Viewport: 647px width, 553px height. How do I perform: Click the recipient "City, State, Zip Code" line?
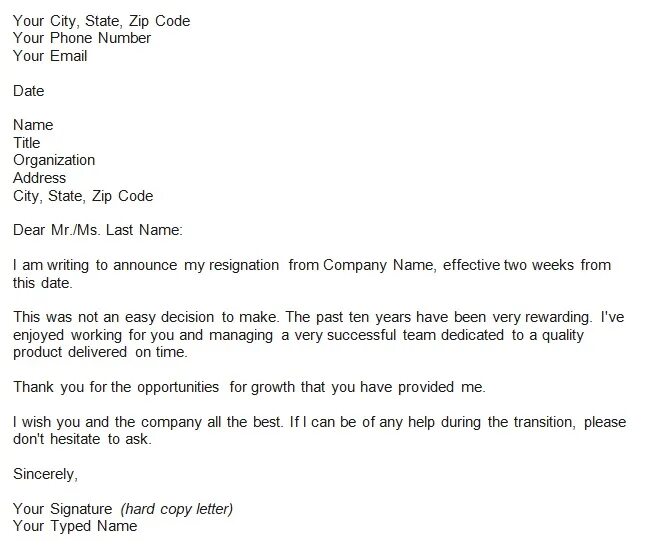(83, 196)
